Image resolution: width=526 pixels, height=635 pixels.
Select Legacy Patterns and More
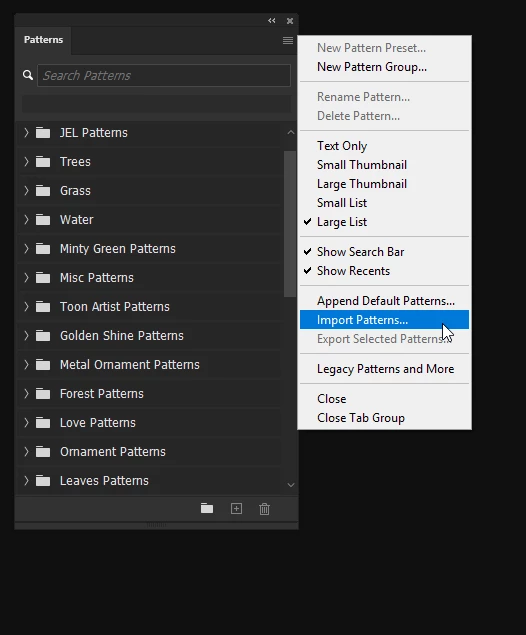point(384,369)
